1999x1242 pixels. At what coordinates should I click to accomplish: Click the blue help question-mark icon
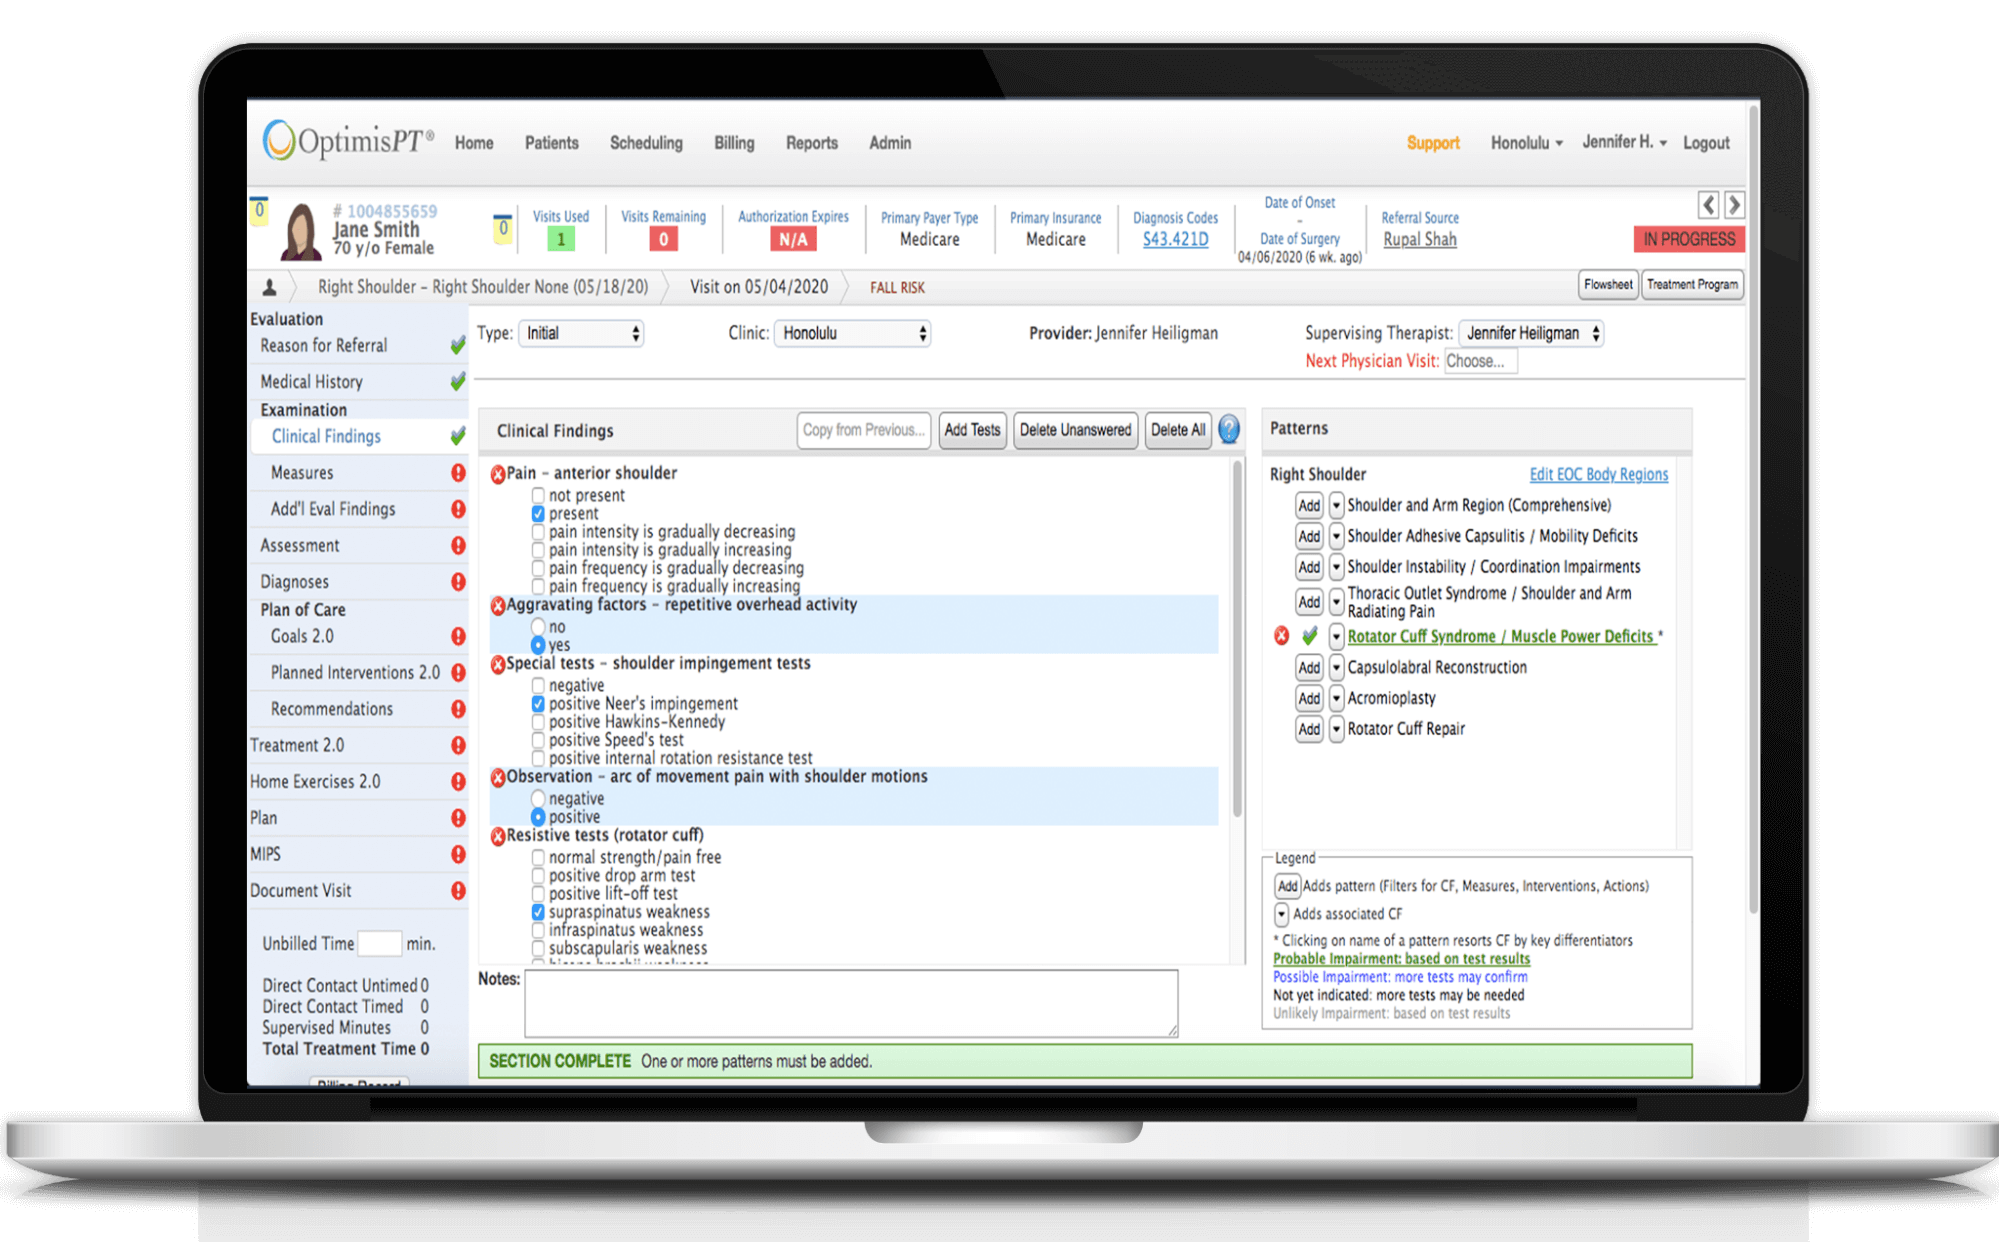pos(1229,430)
